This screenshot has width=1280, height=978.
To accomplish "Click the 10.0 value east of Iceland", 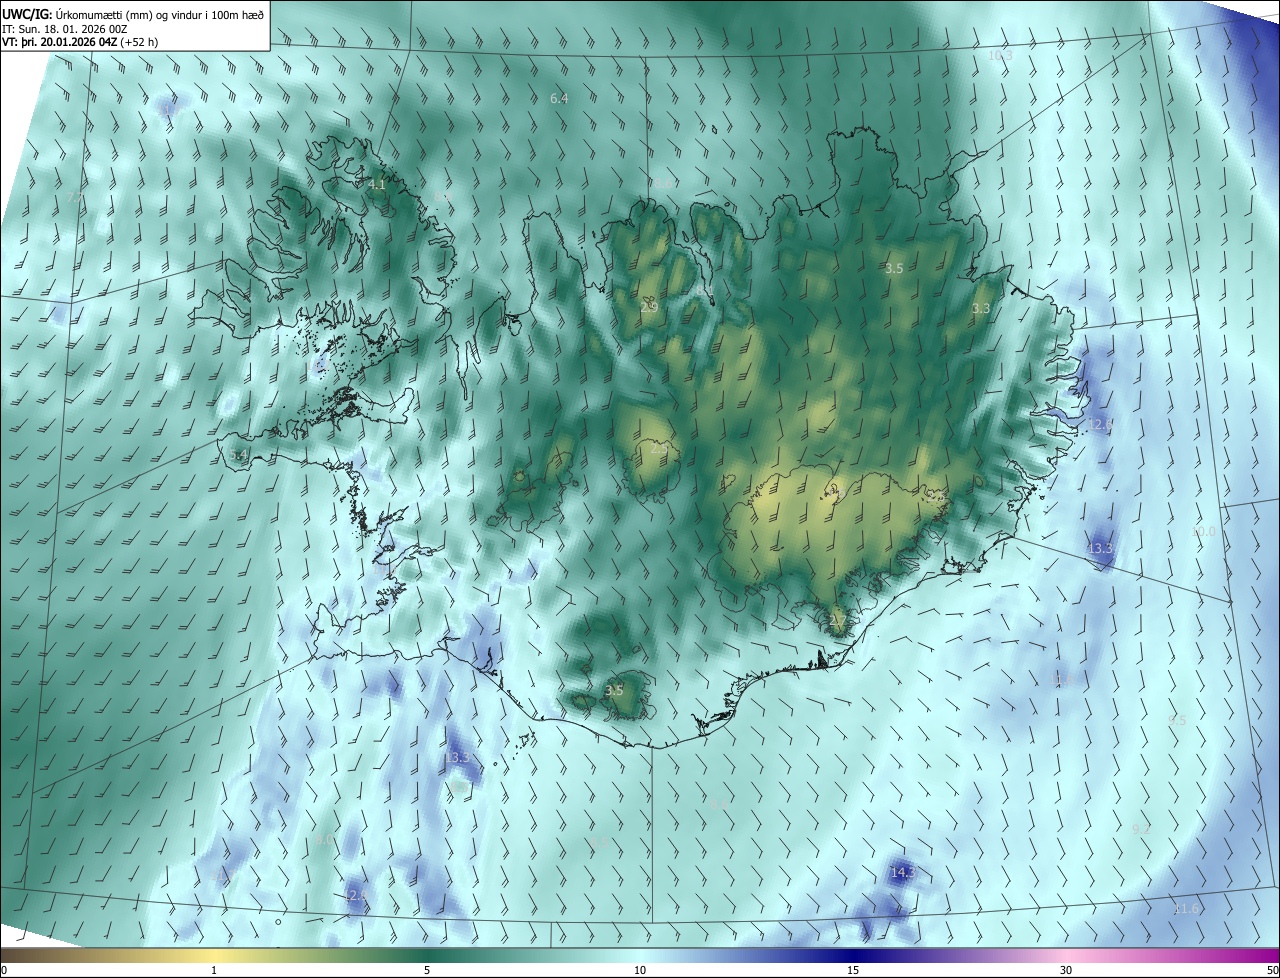I will point(1204,532).
